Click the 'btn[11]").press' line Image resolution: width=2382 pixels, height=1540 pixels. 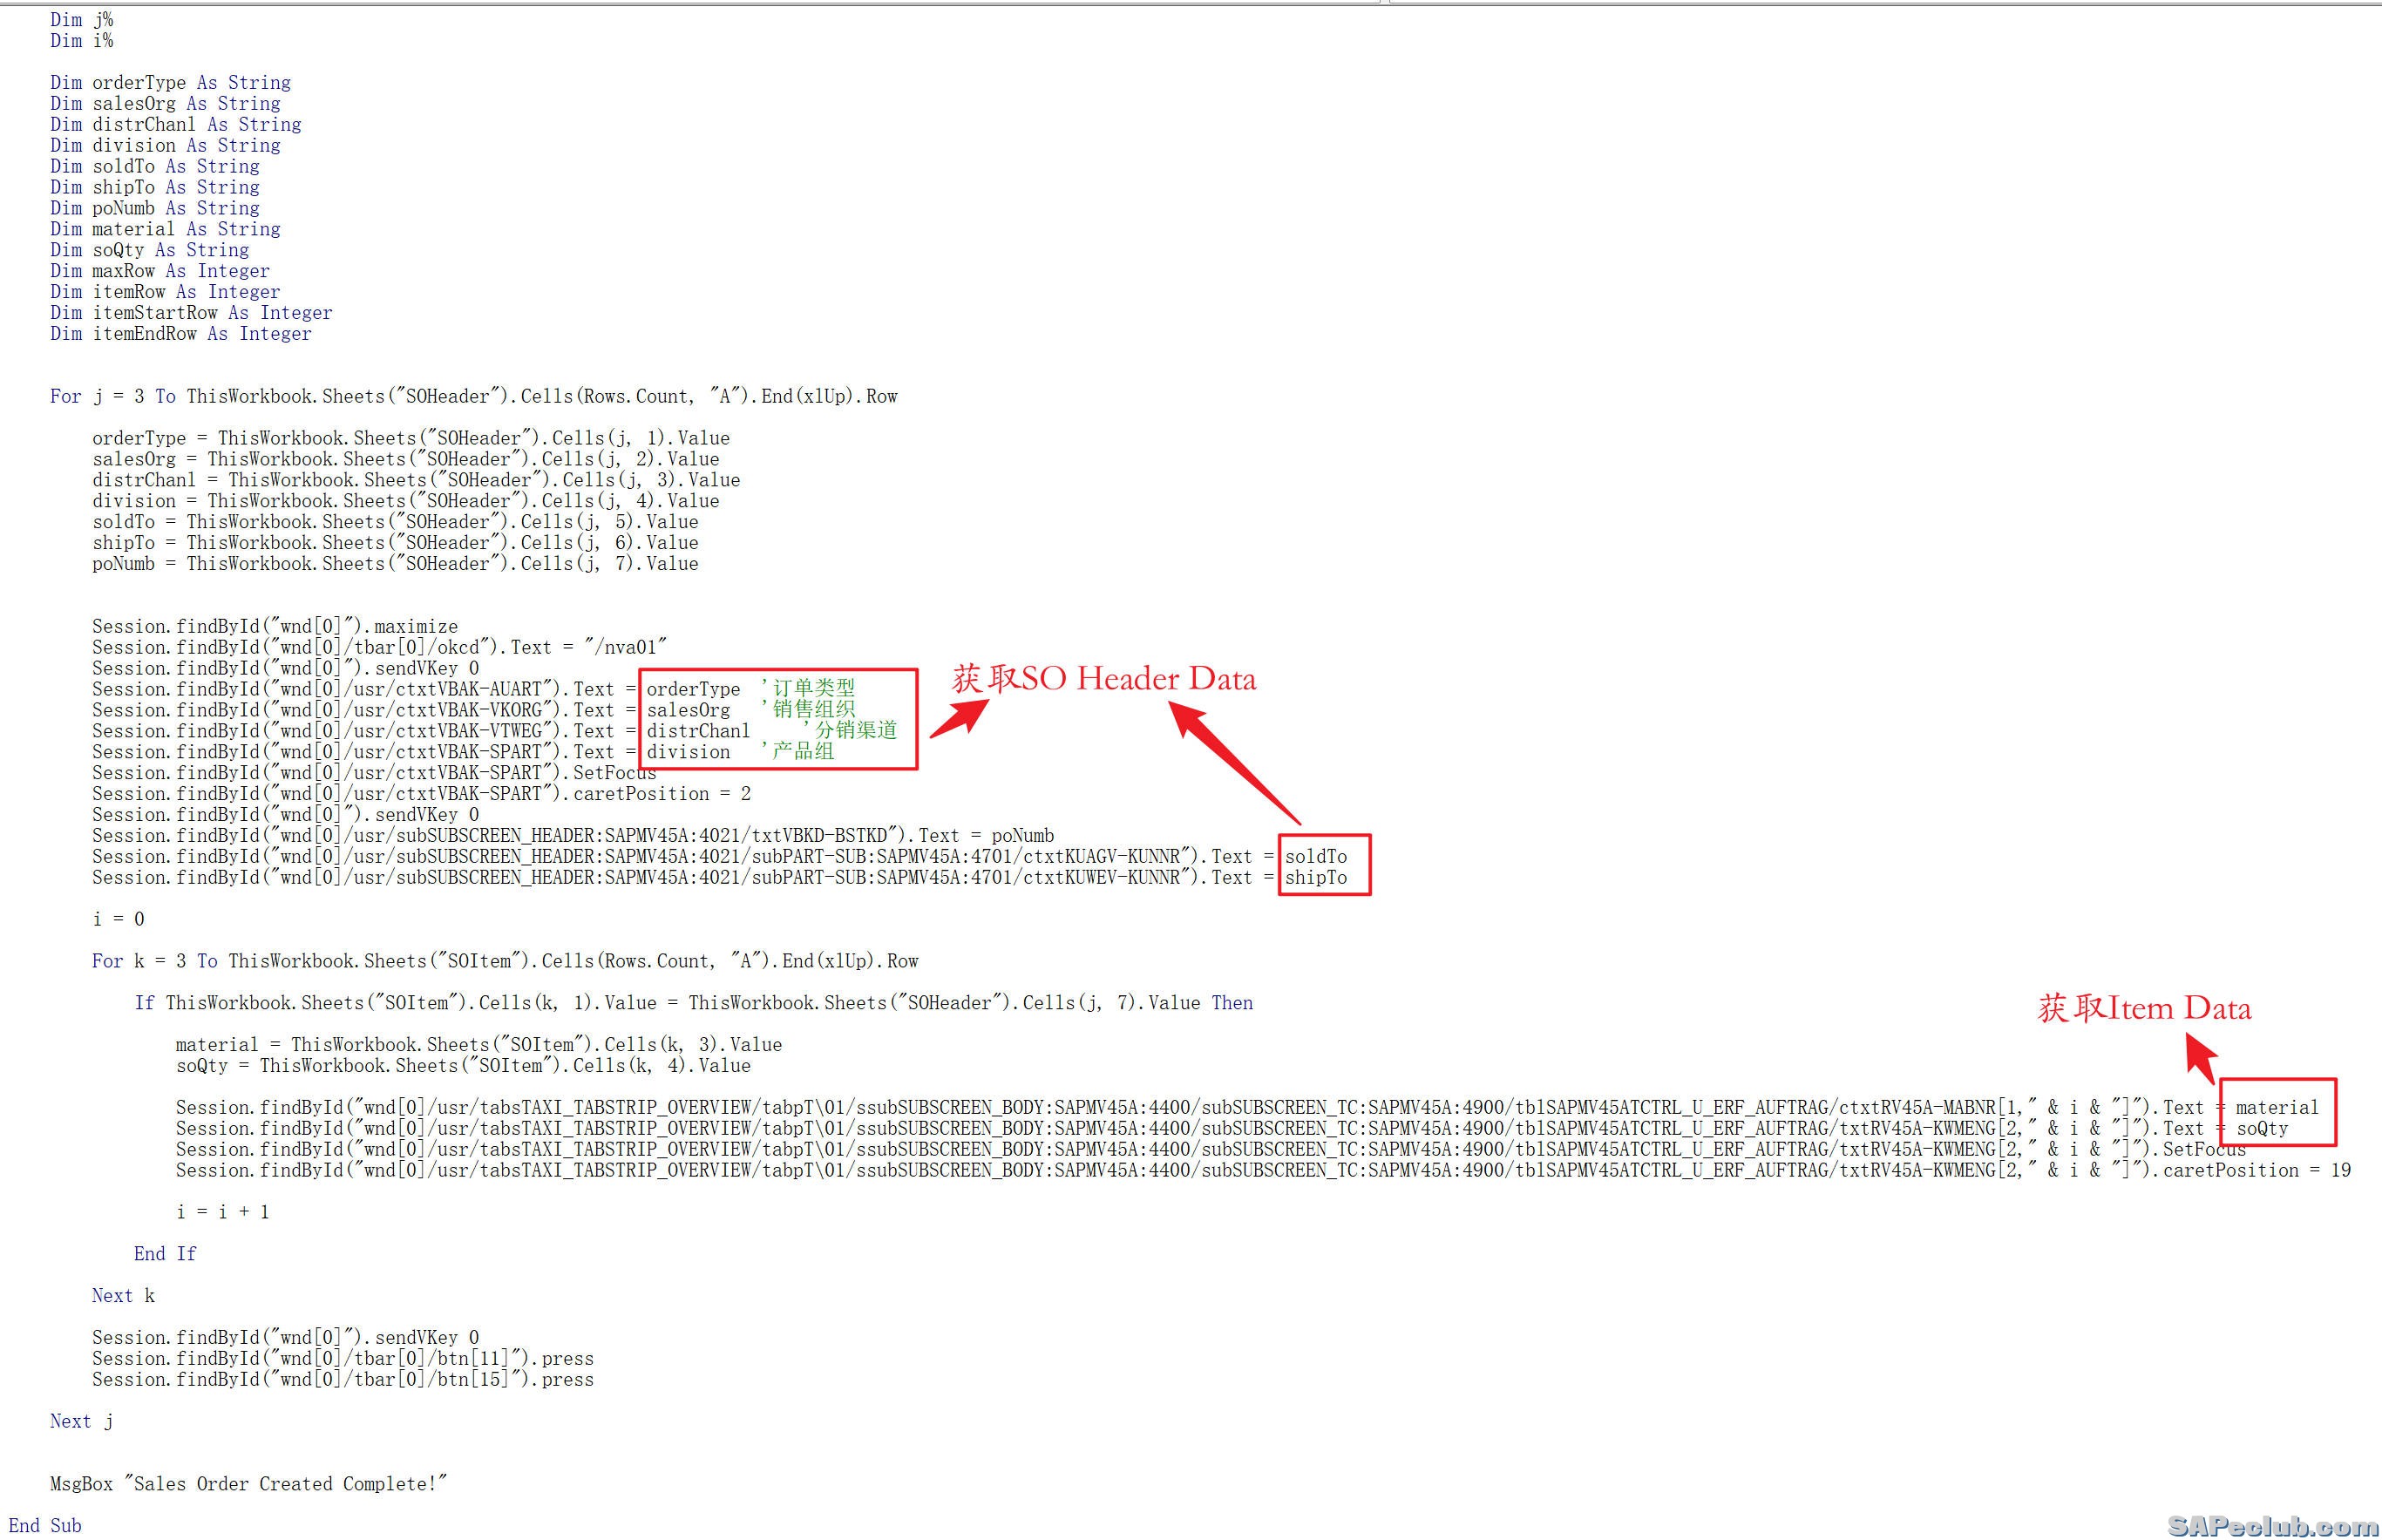343,1360
